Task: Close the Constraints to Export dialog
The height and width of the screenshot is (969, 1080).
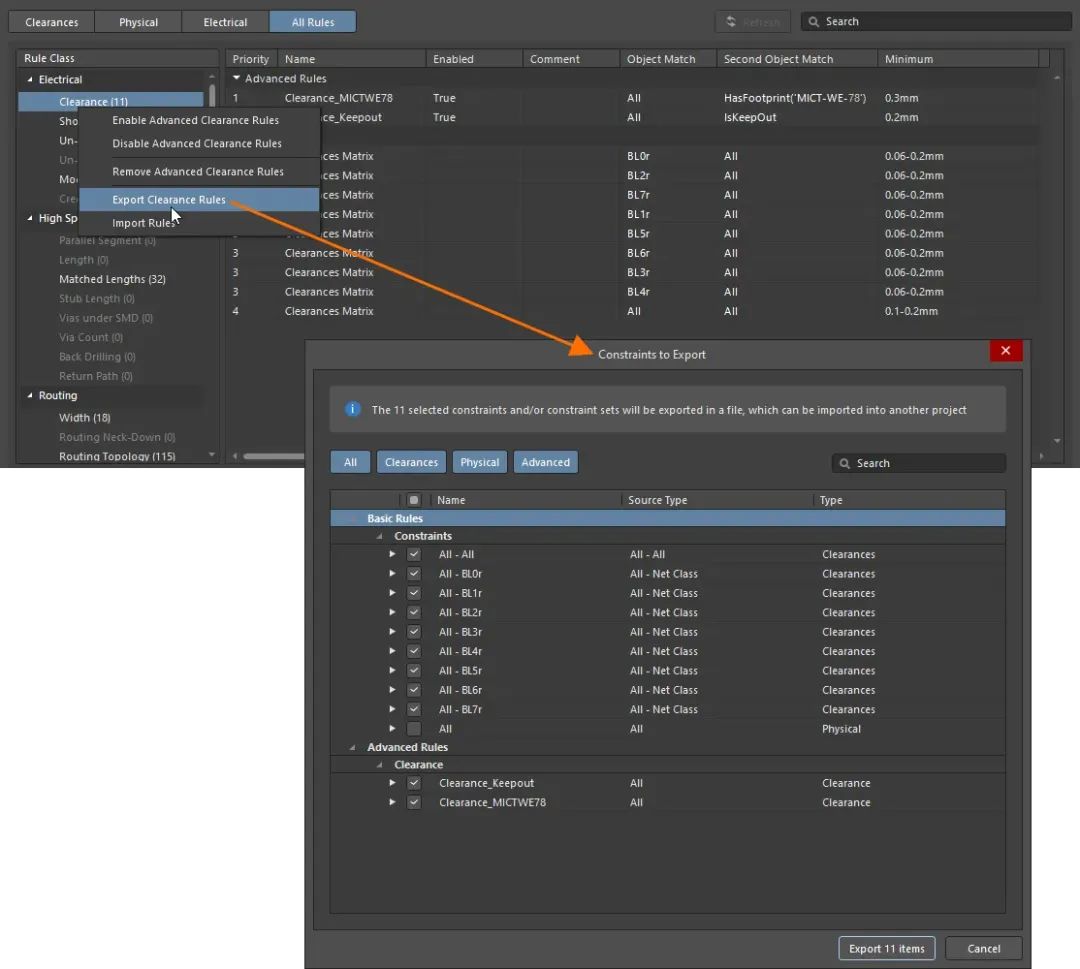Action: (1006, 351)
